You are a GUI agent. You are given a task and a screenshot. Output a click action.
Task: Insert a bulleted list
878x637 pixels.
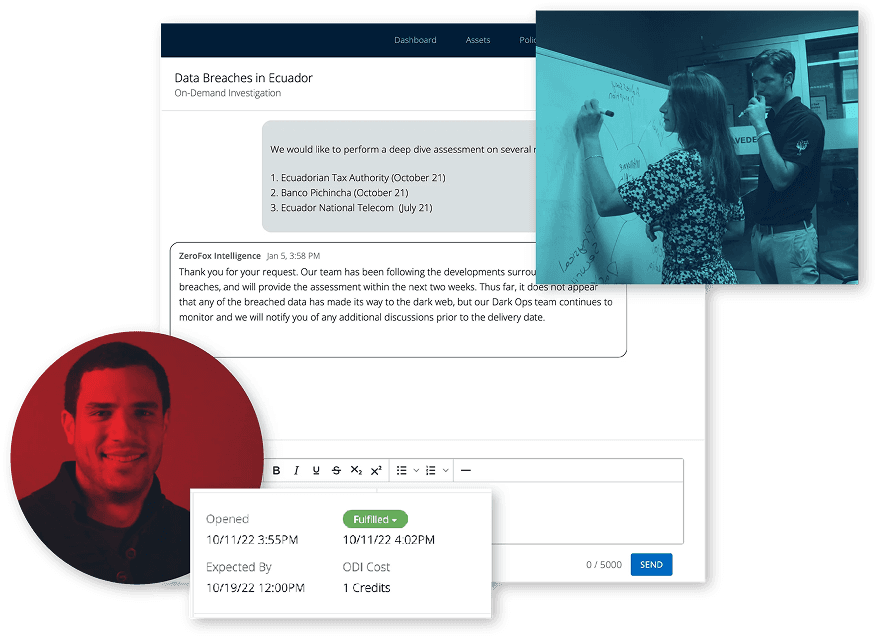click(x=402, y=470)
